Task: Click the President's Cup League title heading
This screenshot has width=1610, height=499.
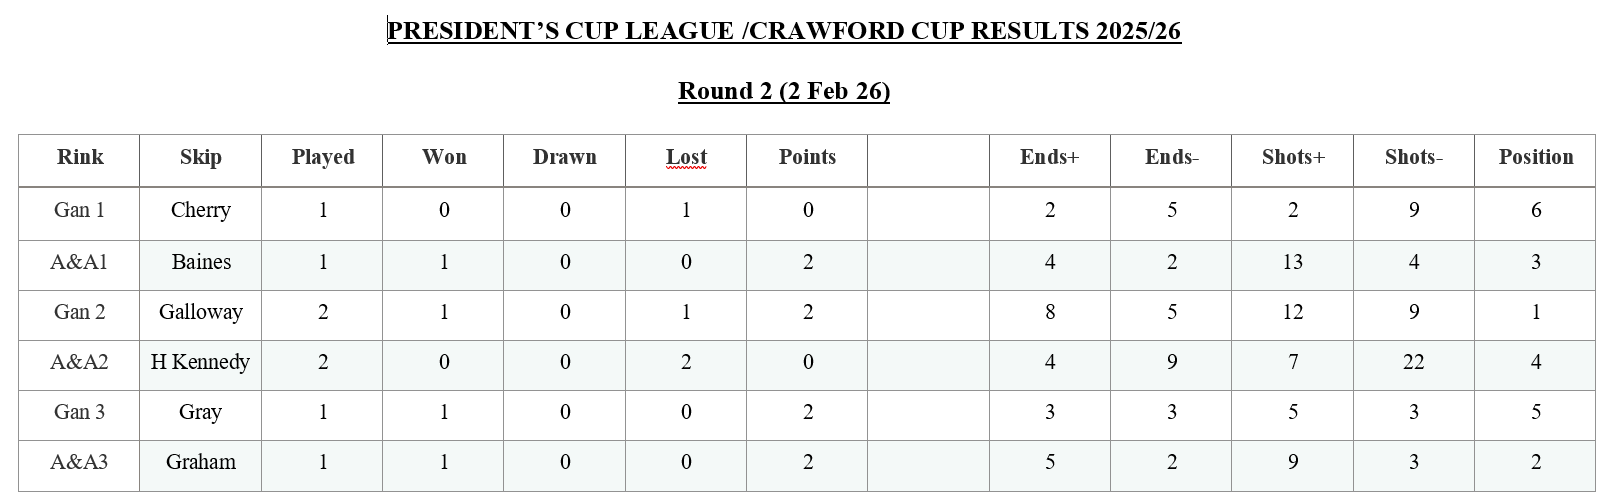Action: [x=783, y=31]
